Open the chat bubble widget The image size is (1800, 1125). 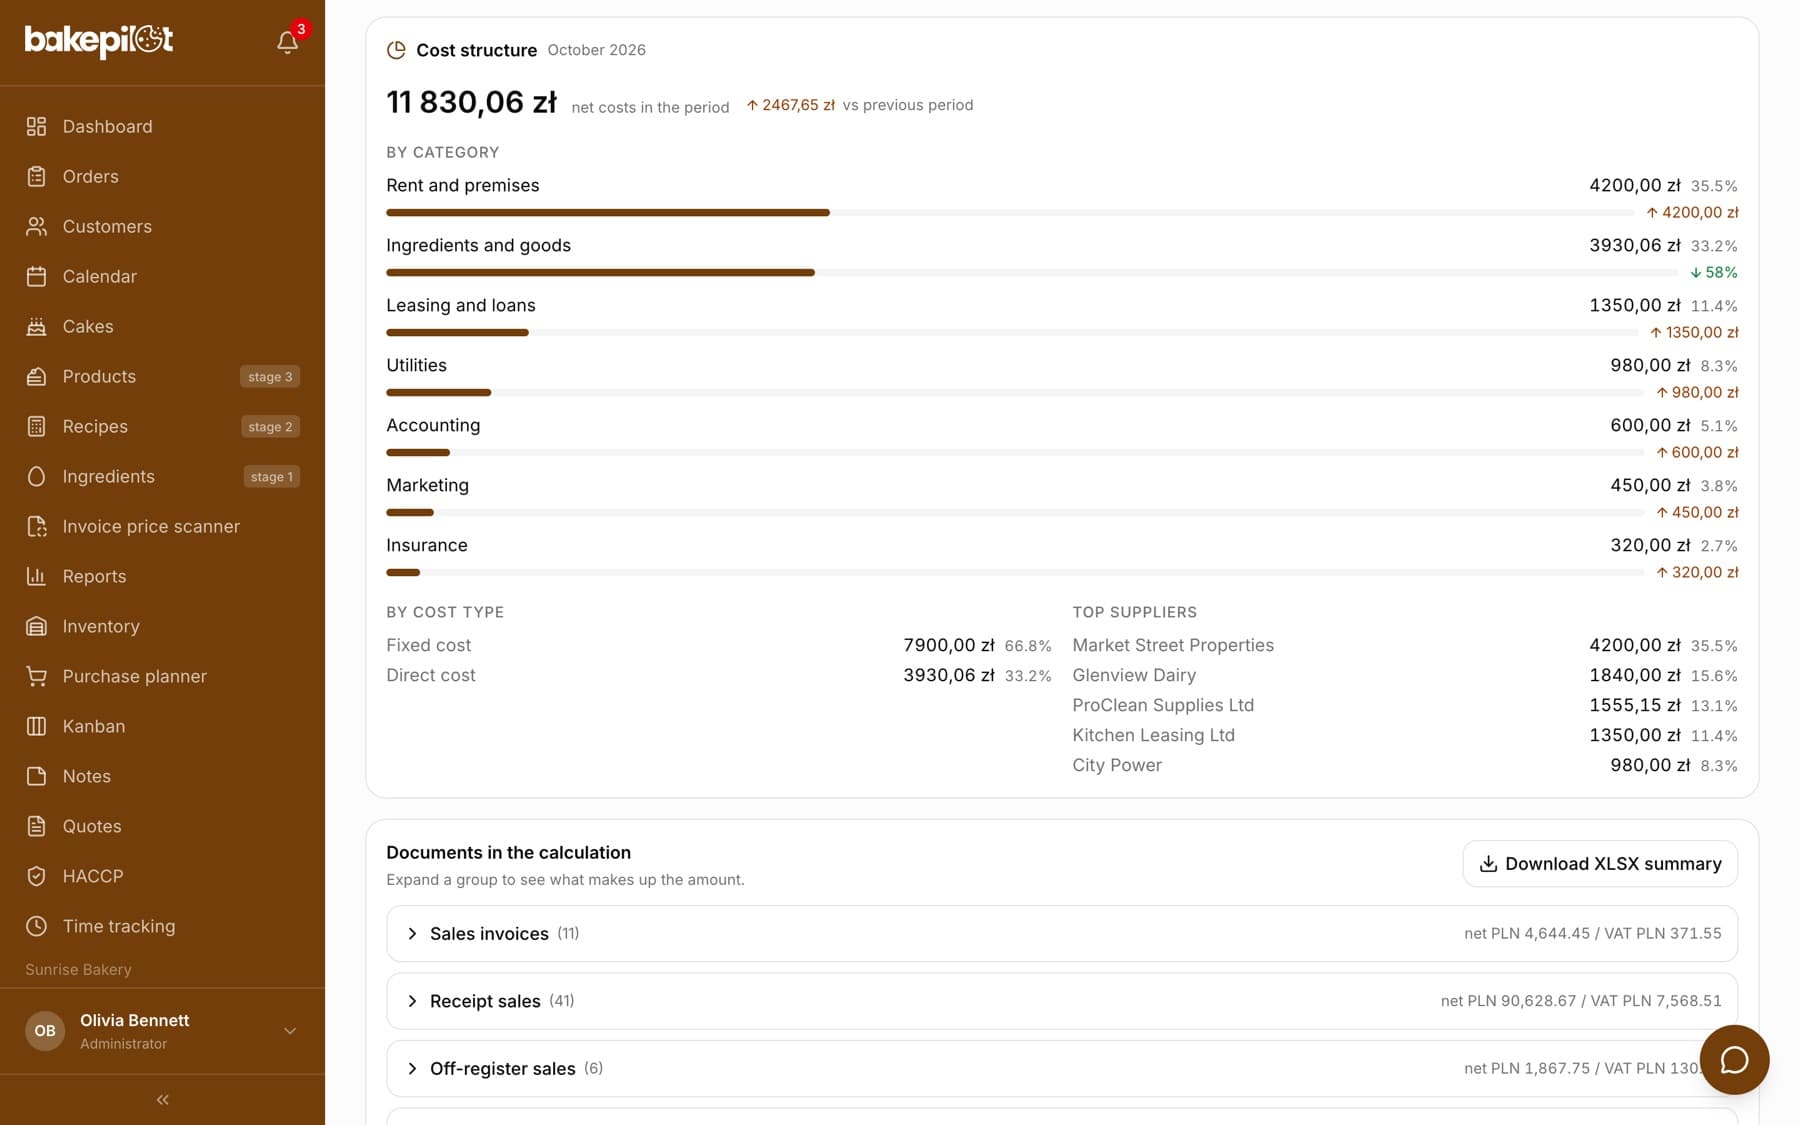pyautogui.click(x=1734, y=1060)
